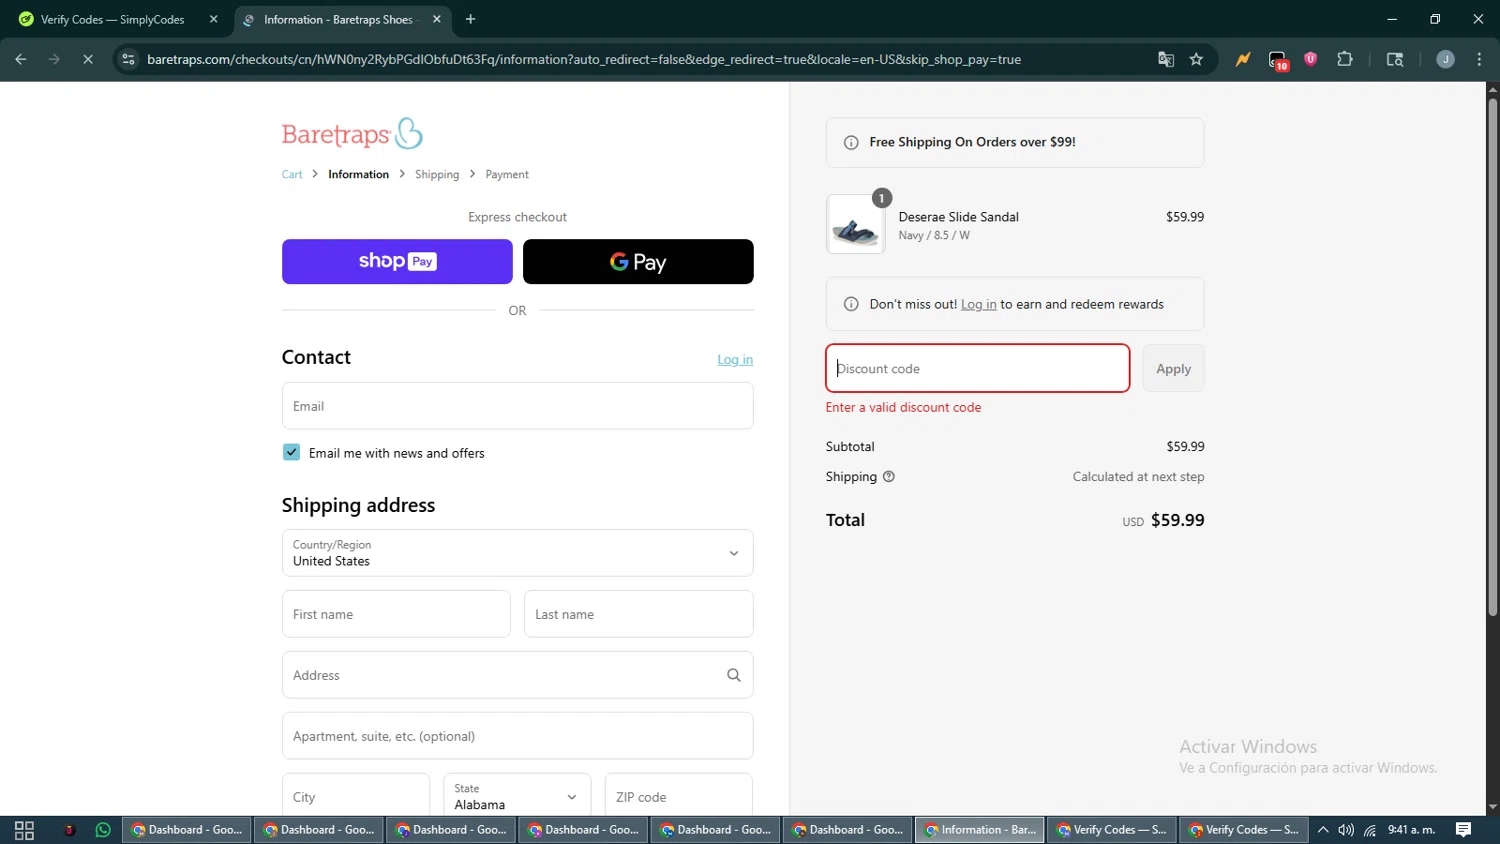Go to Cart breadcrumb
The image size is (1500, 844).
coord(292,174)
